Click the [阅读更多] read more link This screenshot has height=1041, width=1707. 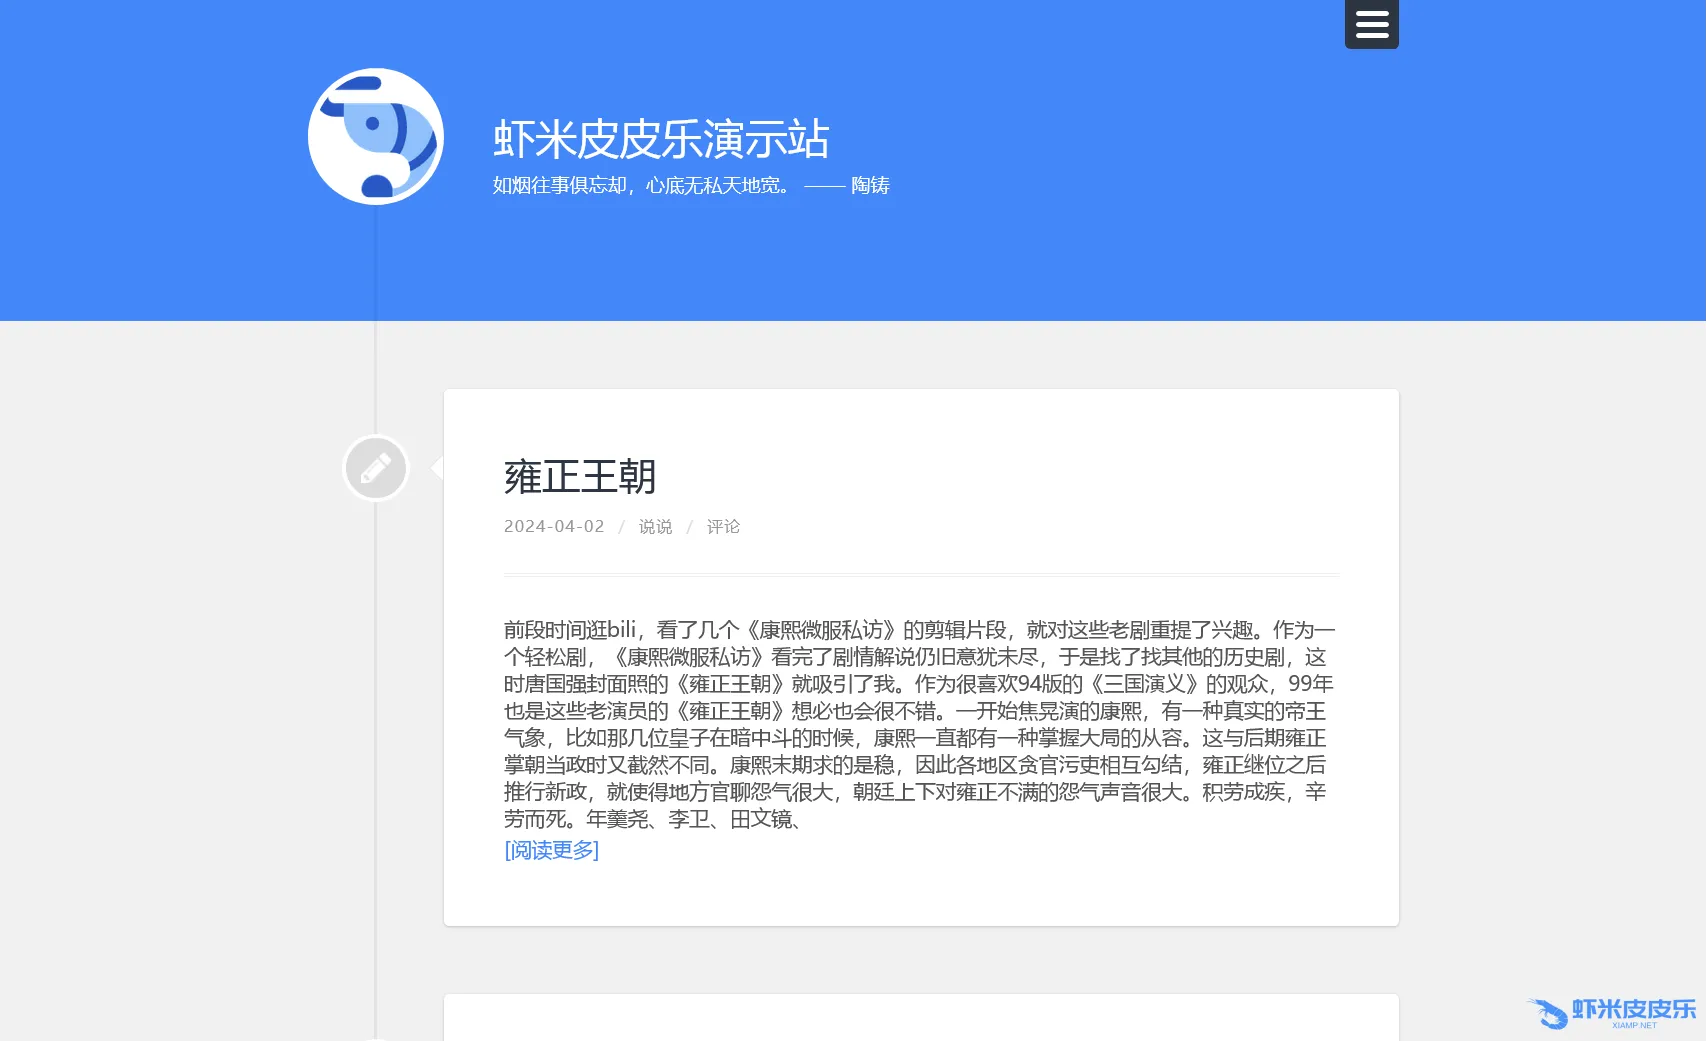pyautogui.click(x=551, y=850)
